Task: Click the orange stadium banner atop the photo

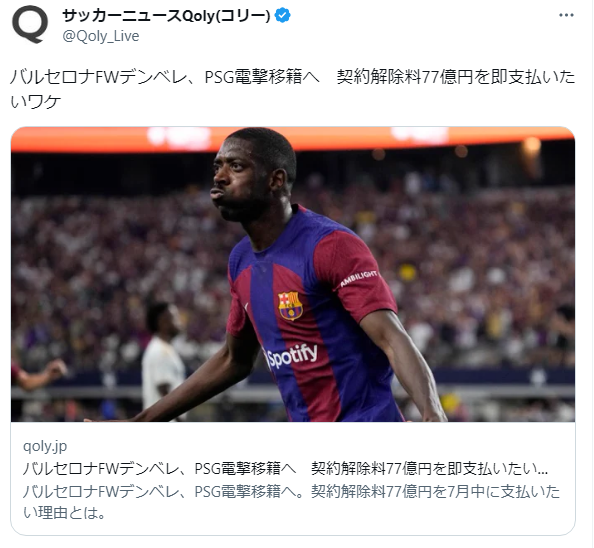Action: pos(293,139)
